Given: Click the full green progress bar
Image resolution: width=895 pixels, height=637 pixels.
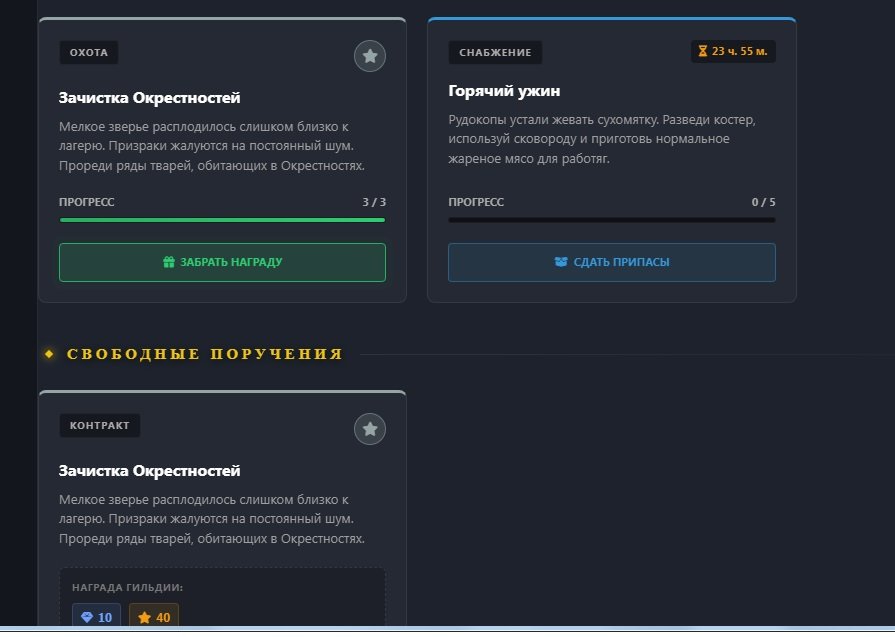Looking at the screenshot, I should [222, 220].
